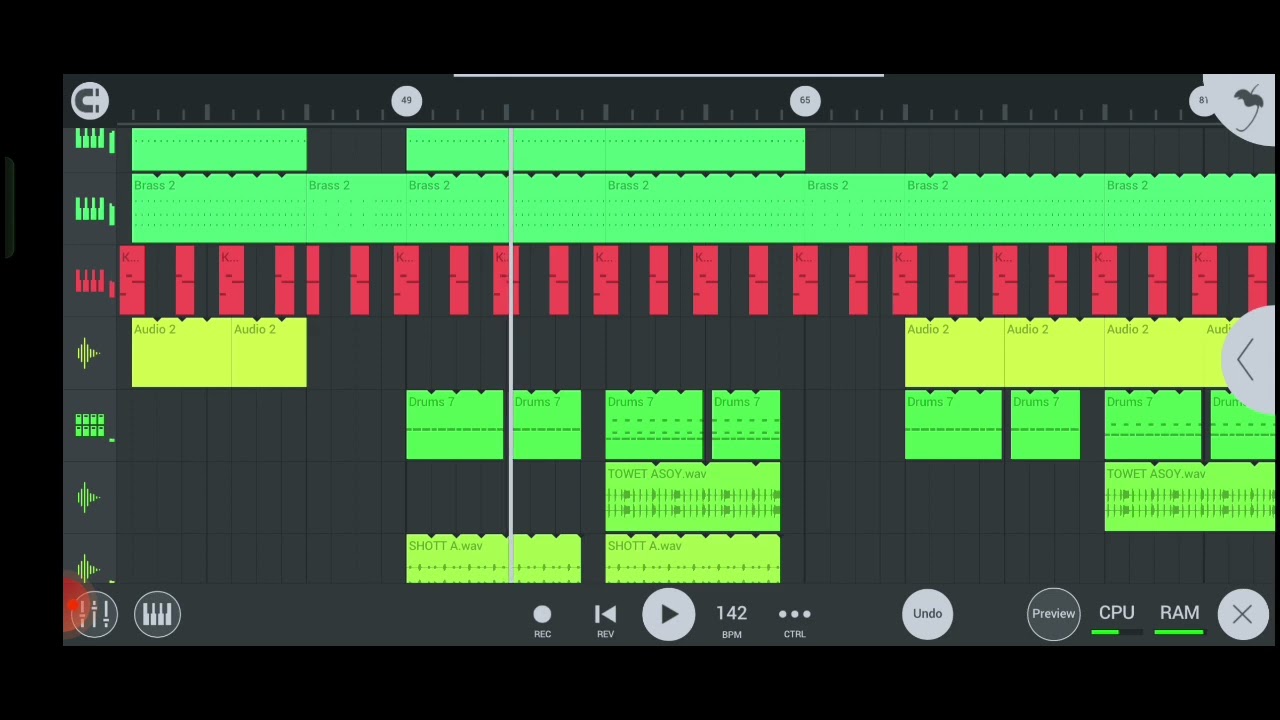Jump to bar marker 49 on the ruler
1280x720 pixels.
click(406, 100)
